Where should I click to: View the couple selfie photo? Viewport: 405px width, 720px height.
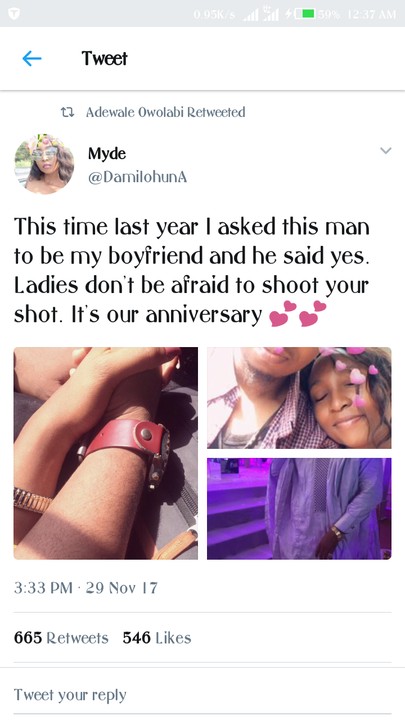pyautogui.click(x=299, y=398)
